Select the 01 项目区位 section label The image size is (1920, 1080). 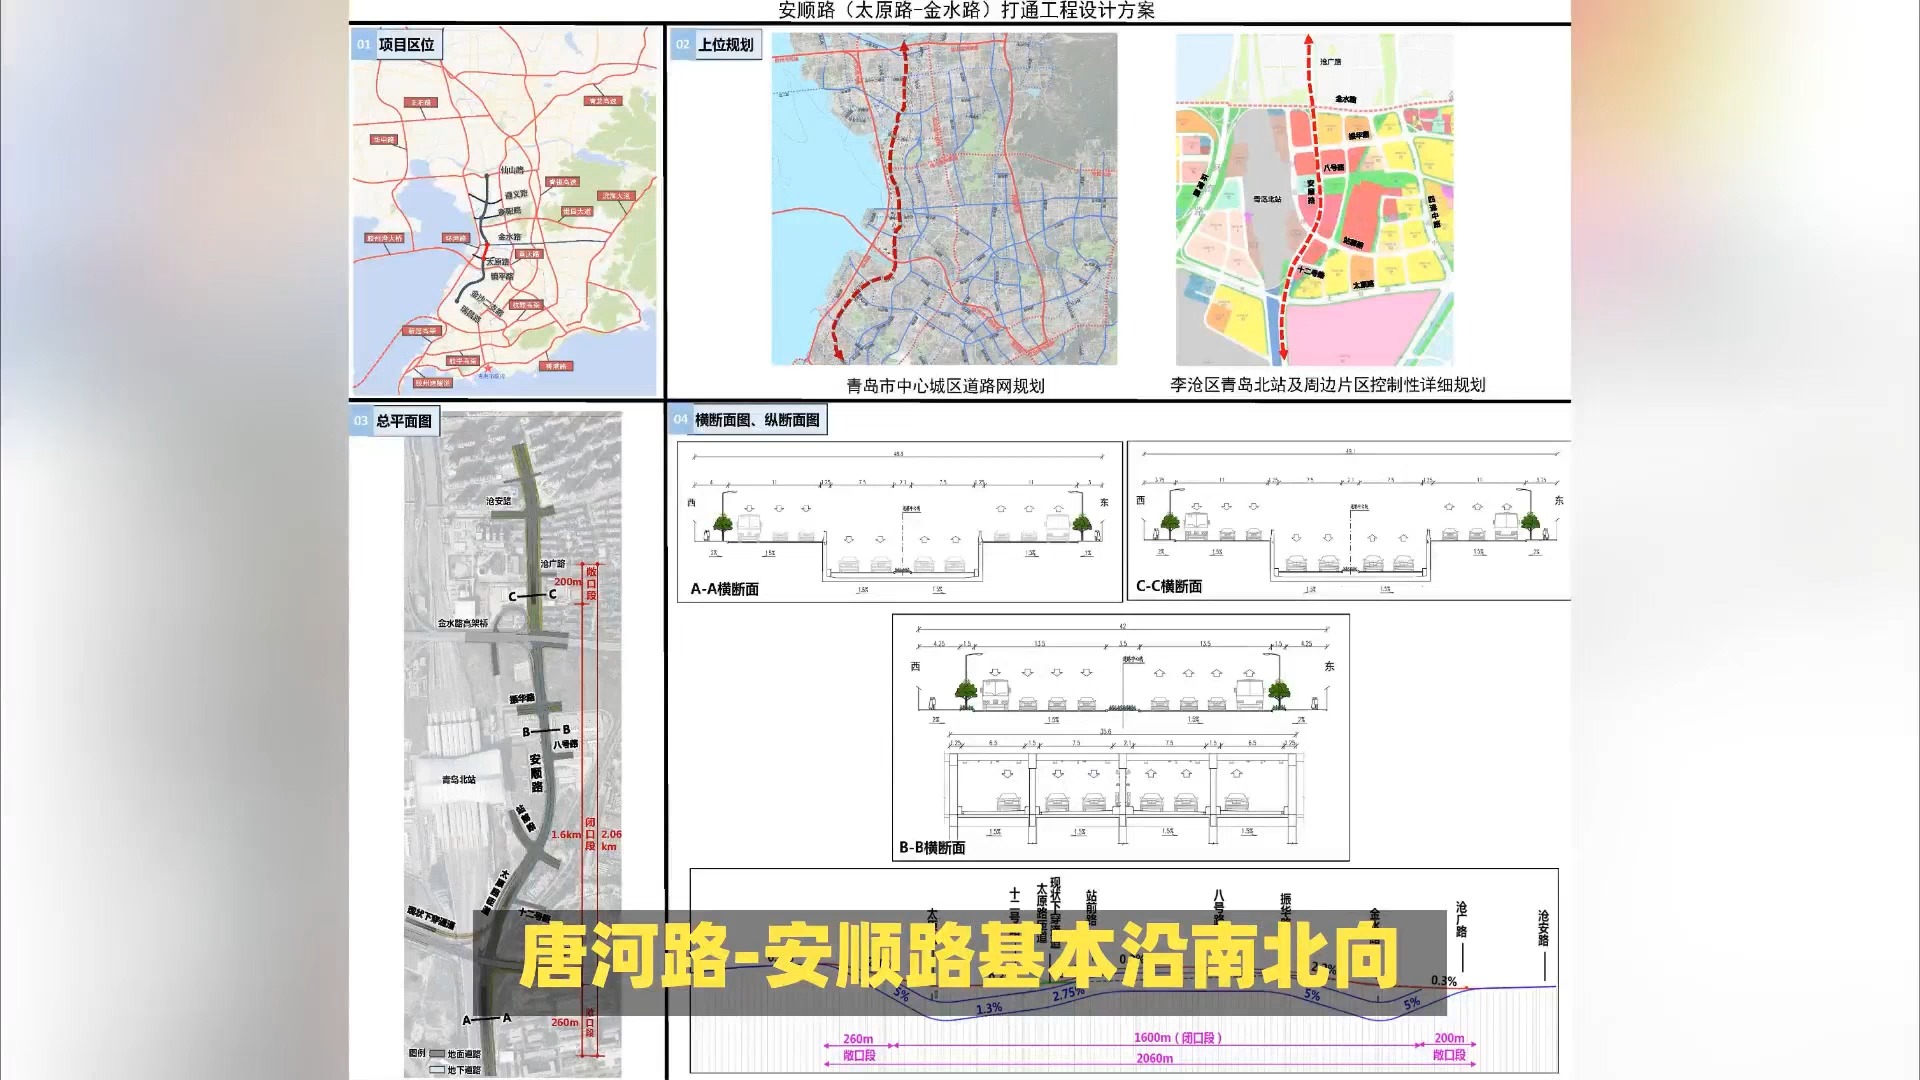pos(397,45)
